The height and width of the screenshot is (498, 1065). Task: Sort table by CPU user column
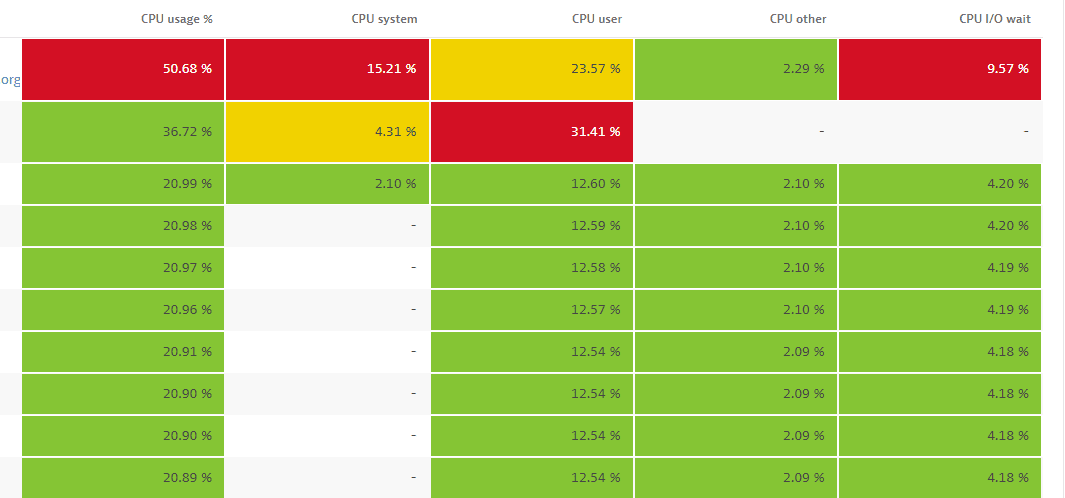point(597,19)
